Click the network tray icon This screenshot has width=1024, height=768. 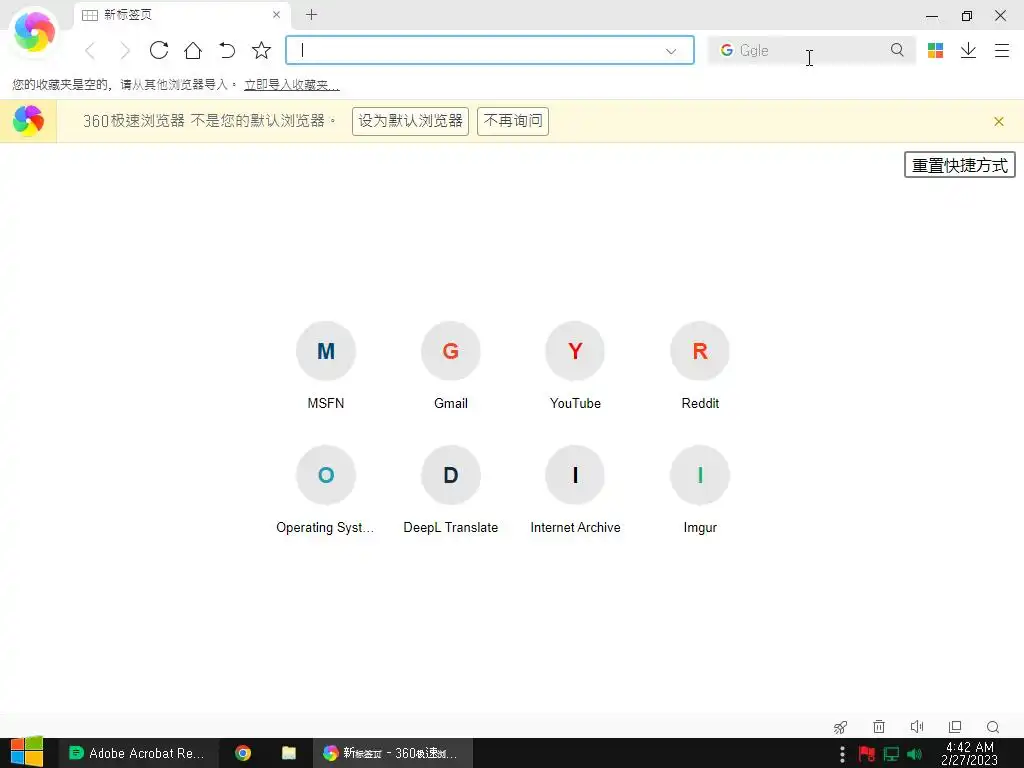(x=891, y=754)
